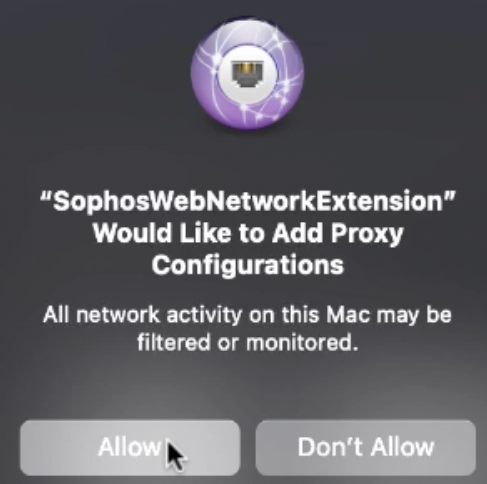Grant permission using the left Allow button
Image resolution: width=487 pixels, height=484 pixels.
[x=130, y=448]
